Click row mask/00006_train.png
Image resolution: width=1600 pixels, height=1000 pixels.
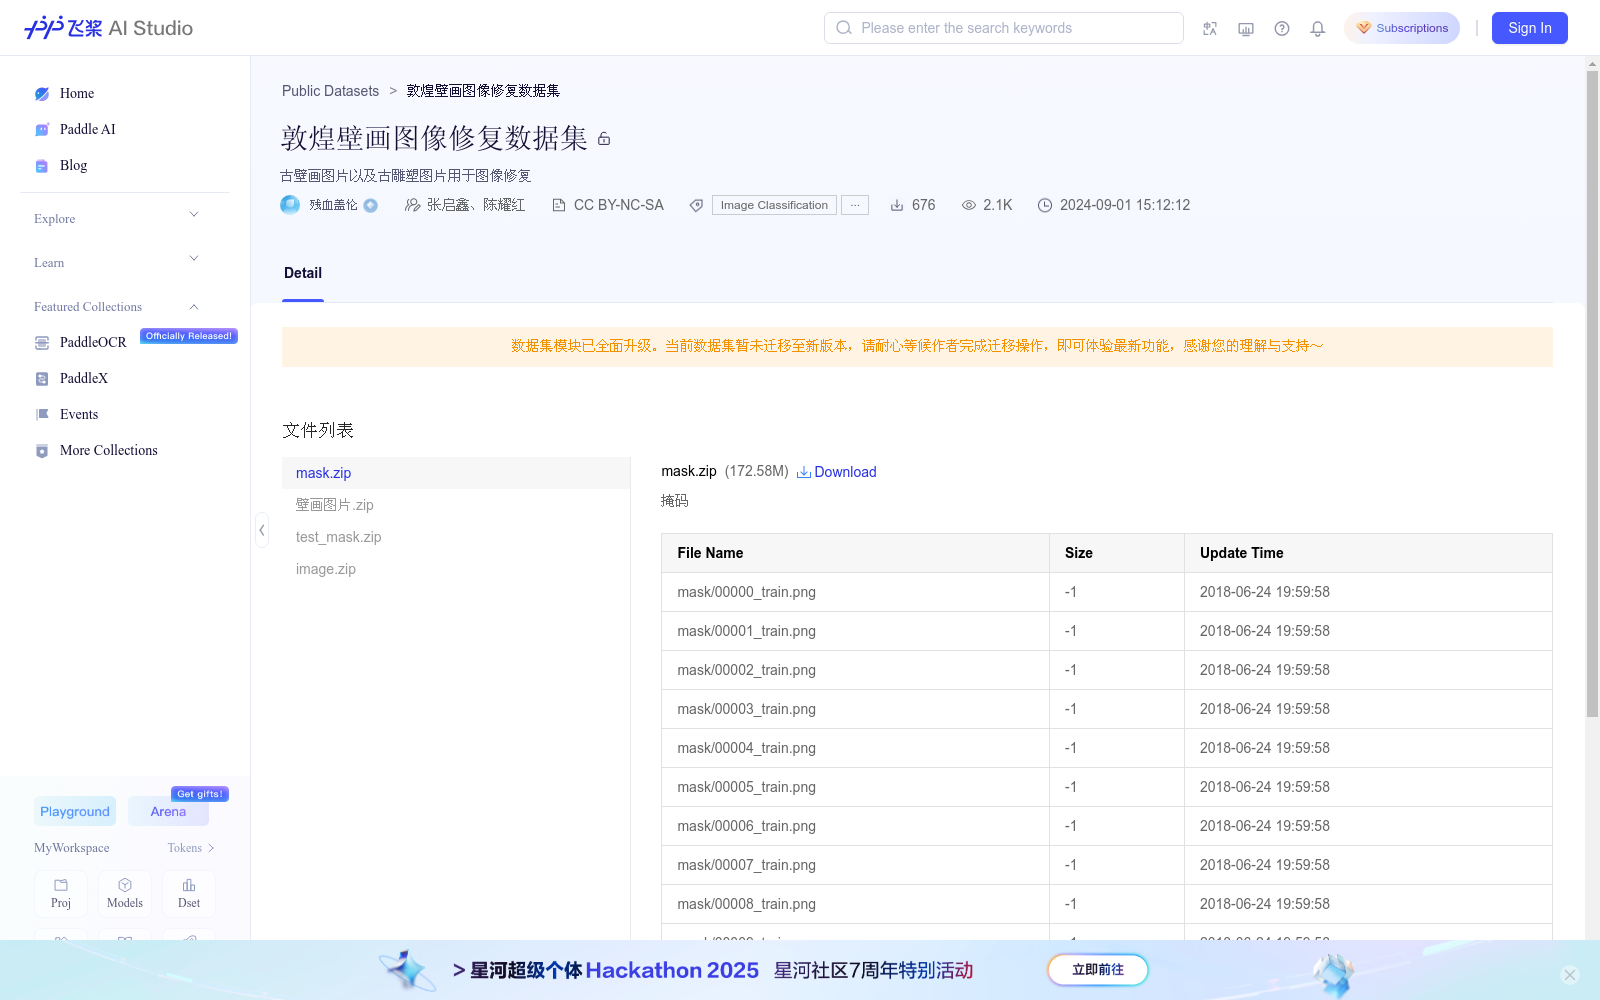click(x=1107, y=826)
